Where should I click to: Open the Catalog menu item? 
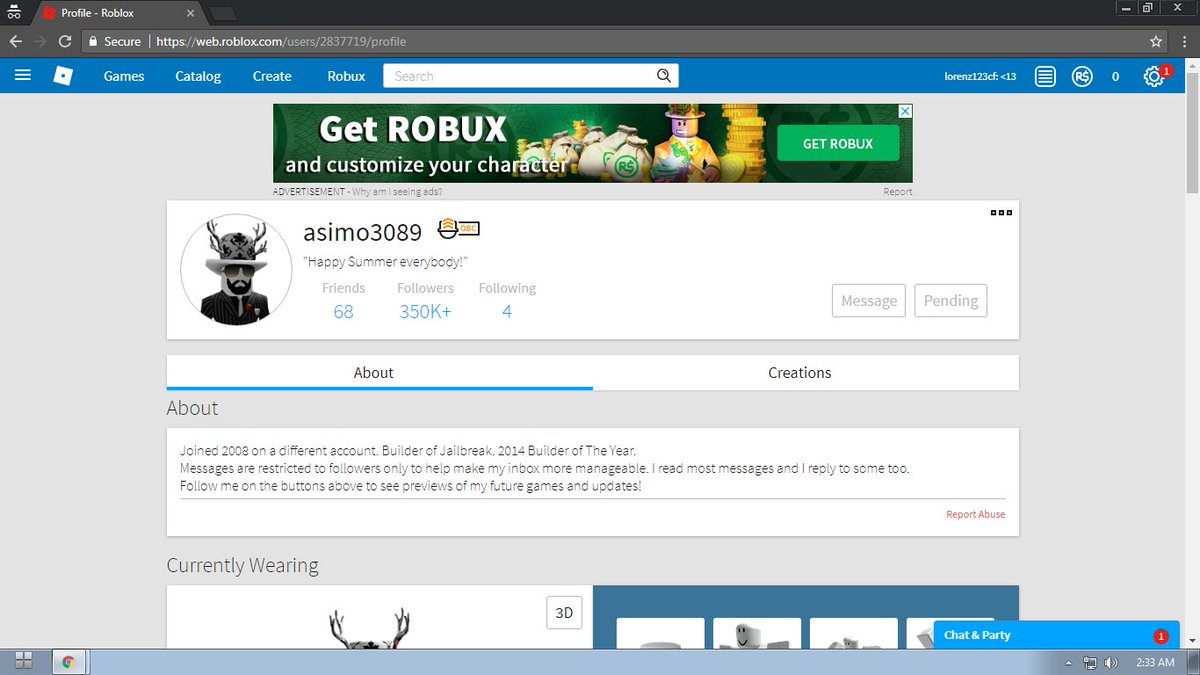click(198, 76)
